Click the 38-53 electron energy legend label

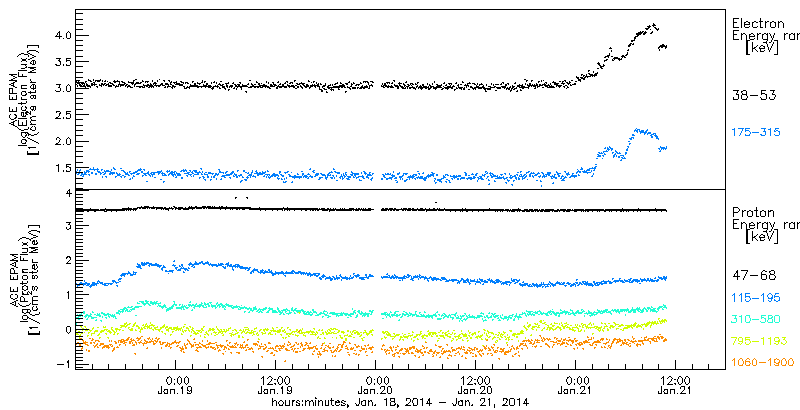[x=754, y=95]
